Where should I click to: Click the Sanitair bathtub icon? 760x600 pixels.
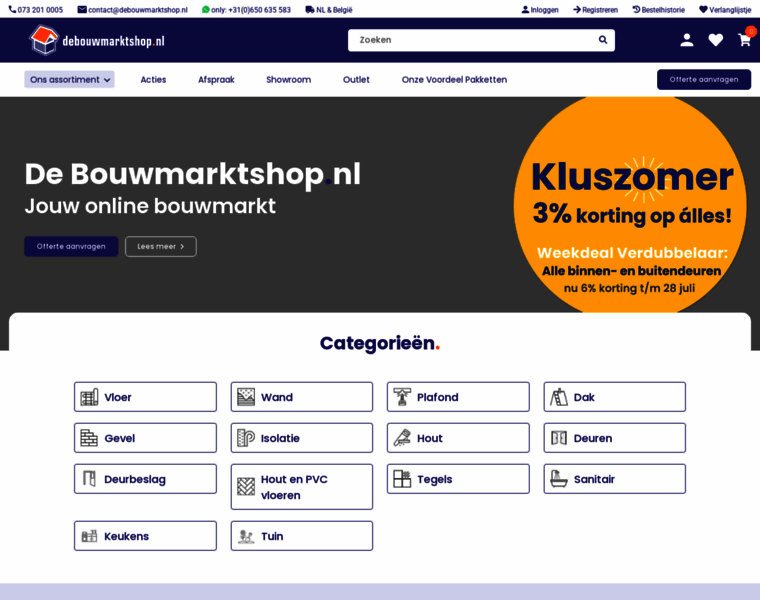[558, 479]
